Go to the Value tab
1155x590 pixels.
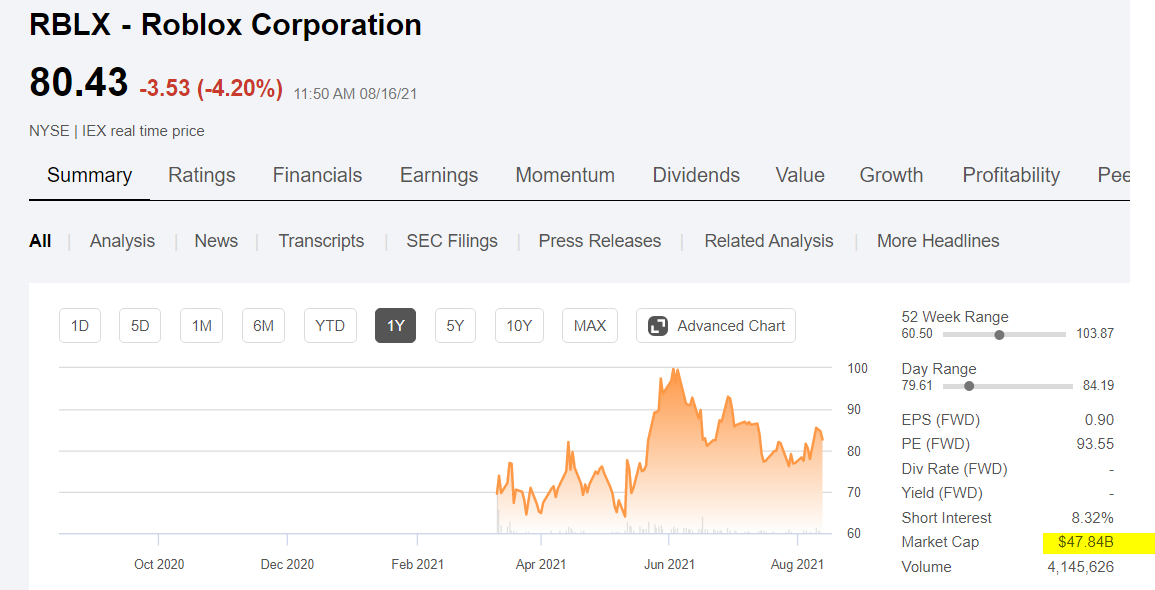pyautogui.click(x=800, y=175)
